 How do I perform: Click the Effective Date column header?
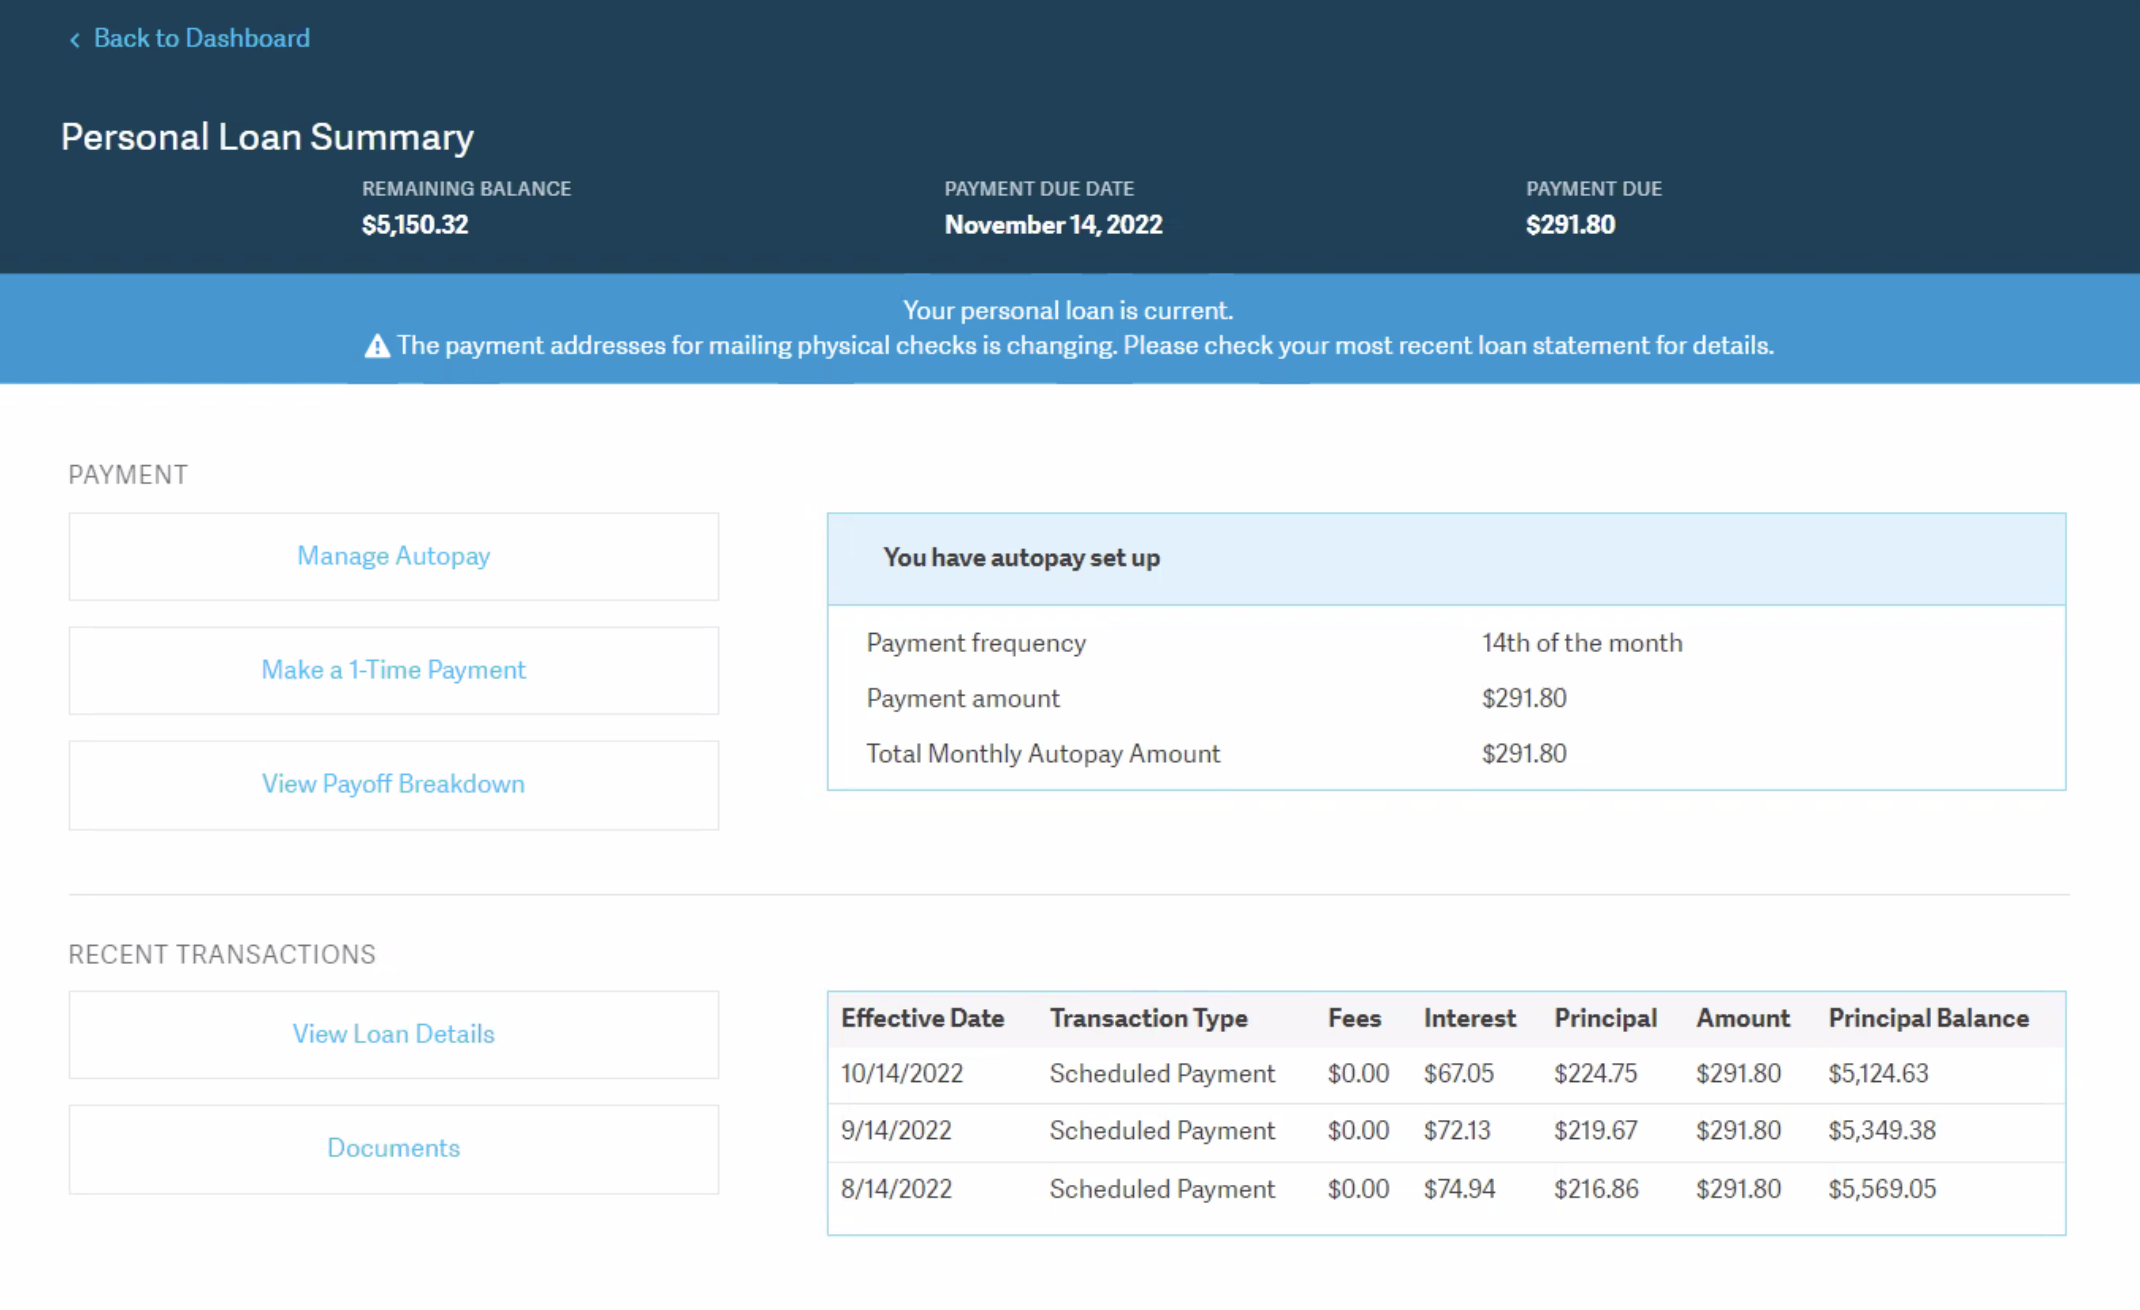pyautogui.click(x=922, y=1018)
